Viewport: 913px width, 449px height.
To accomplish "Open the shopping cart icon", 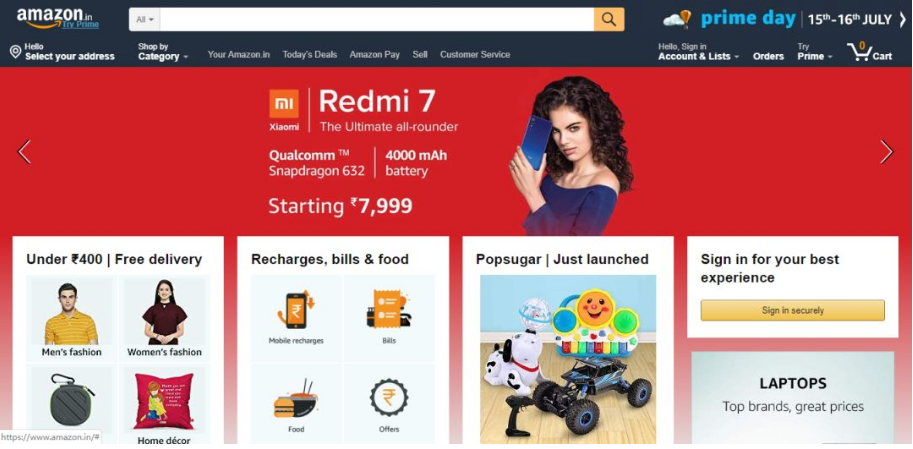I will [859, 52].
